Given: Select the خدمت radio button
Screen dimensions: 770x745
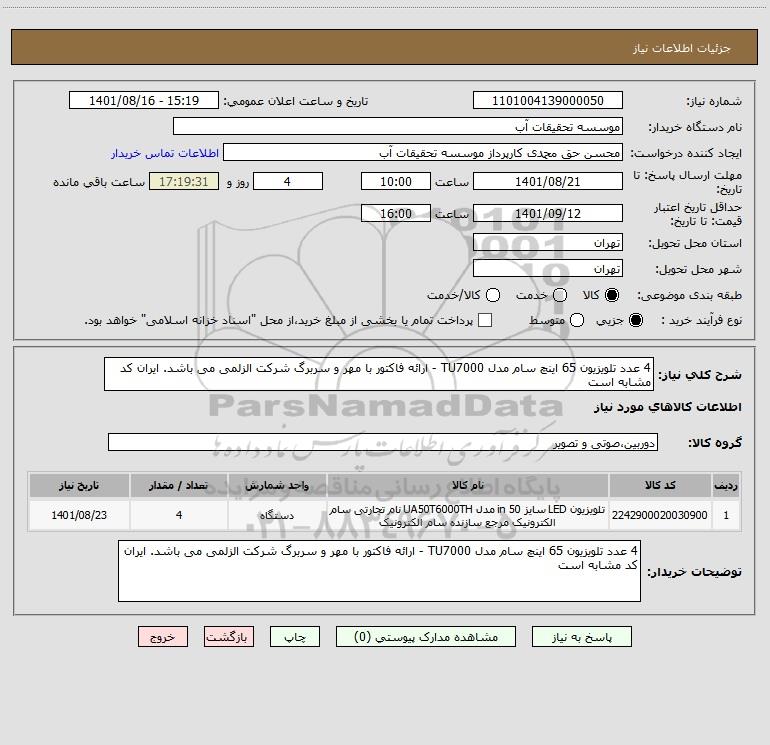Looking at the screenshot, I should point(560,295).
